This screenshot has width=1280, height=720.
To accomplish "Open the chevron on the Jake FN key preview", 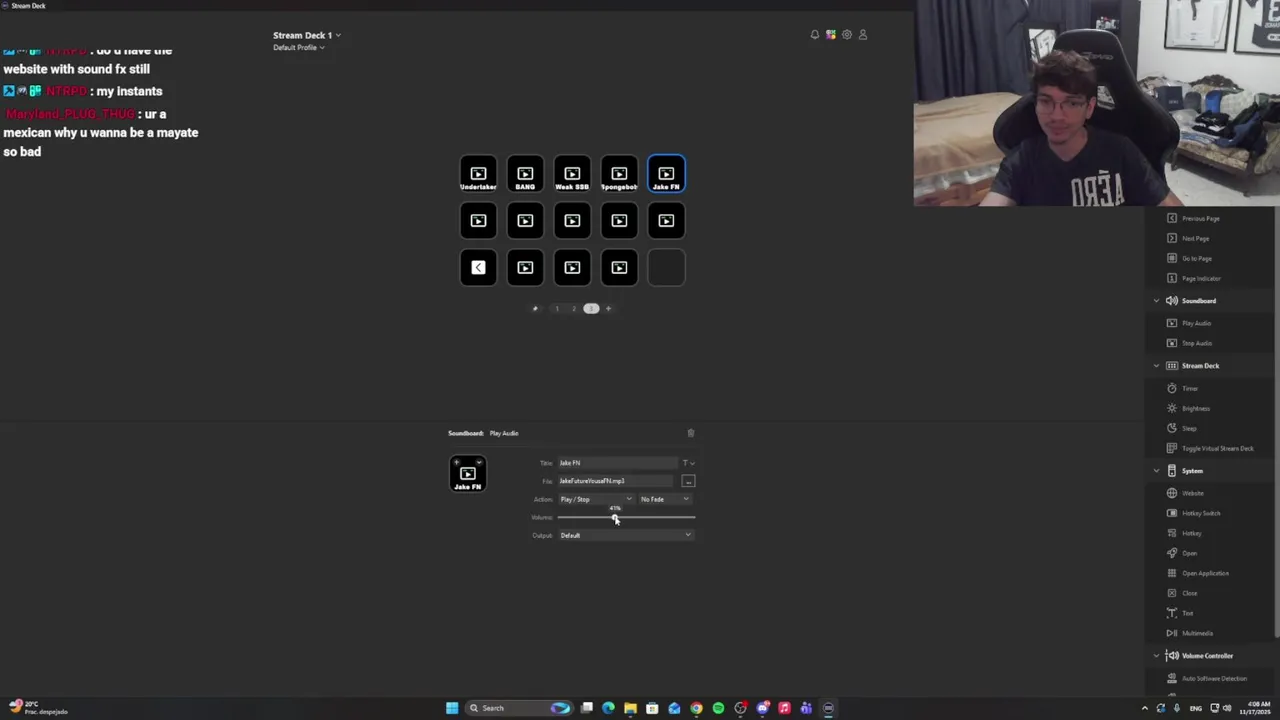I will tap(481, 462).
